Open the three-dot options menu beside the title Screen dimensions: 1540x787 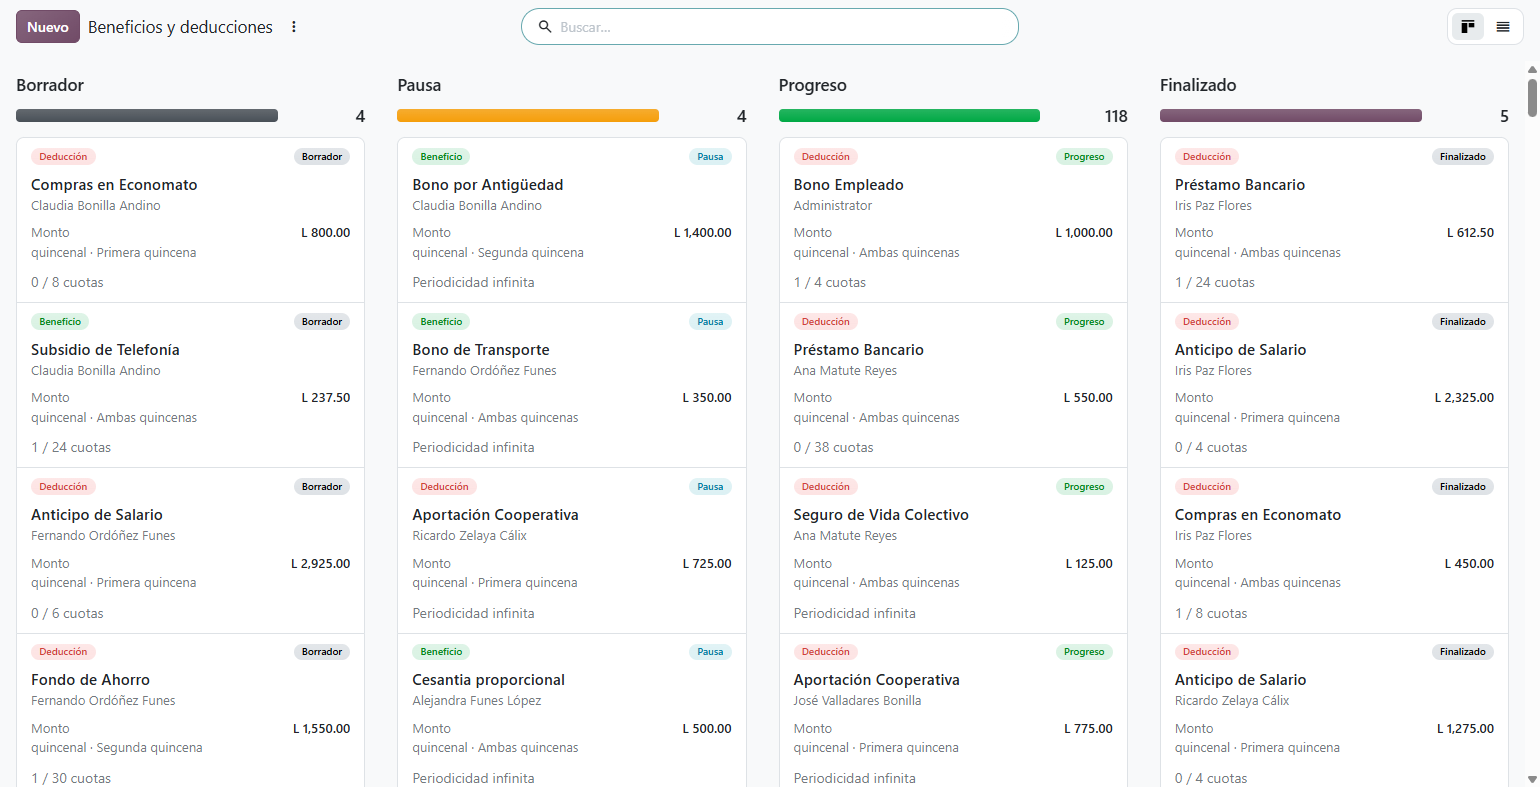click(294, 27)
